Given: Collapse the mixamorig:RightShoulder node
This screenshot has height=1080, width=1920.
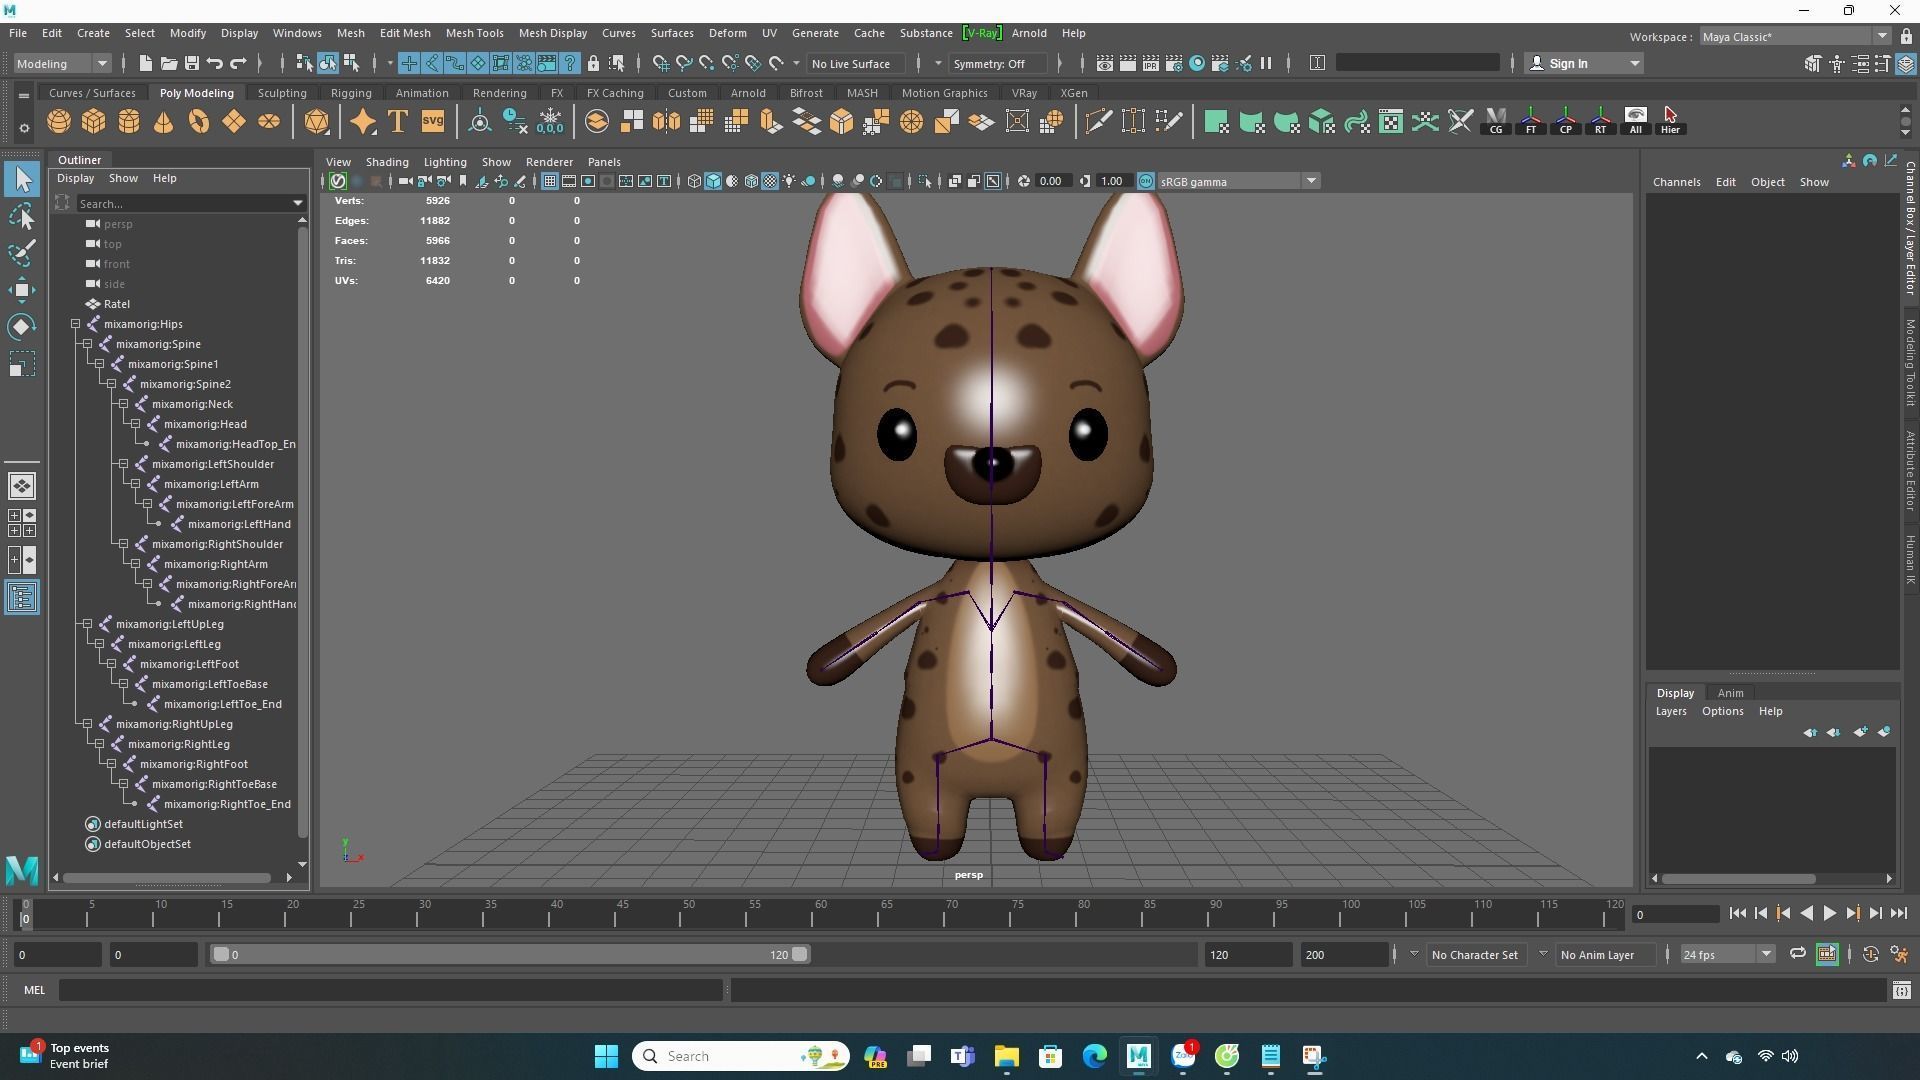Looking at the screenshot, I should coord(124,544).
